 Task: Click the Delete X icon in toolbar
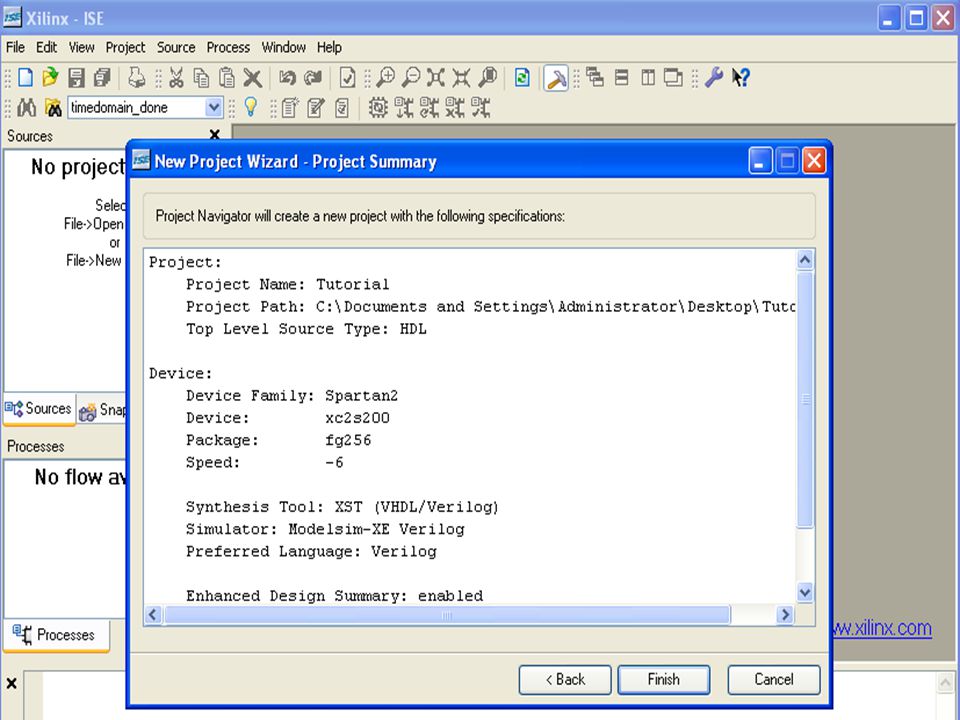click(x=252, y=78)
